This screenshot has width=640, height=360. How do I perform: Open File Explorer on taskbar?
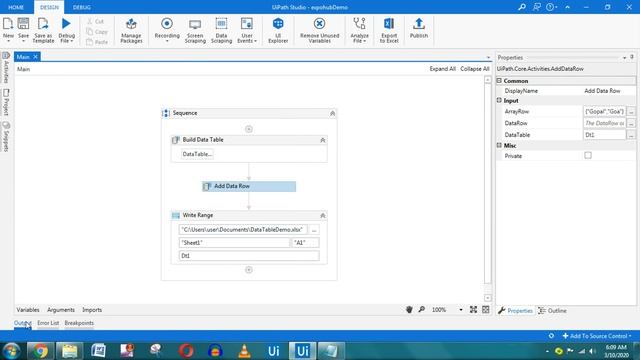[x=69, y=351]
